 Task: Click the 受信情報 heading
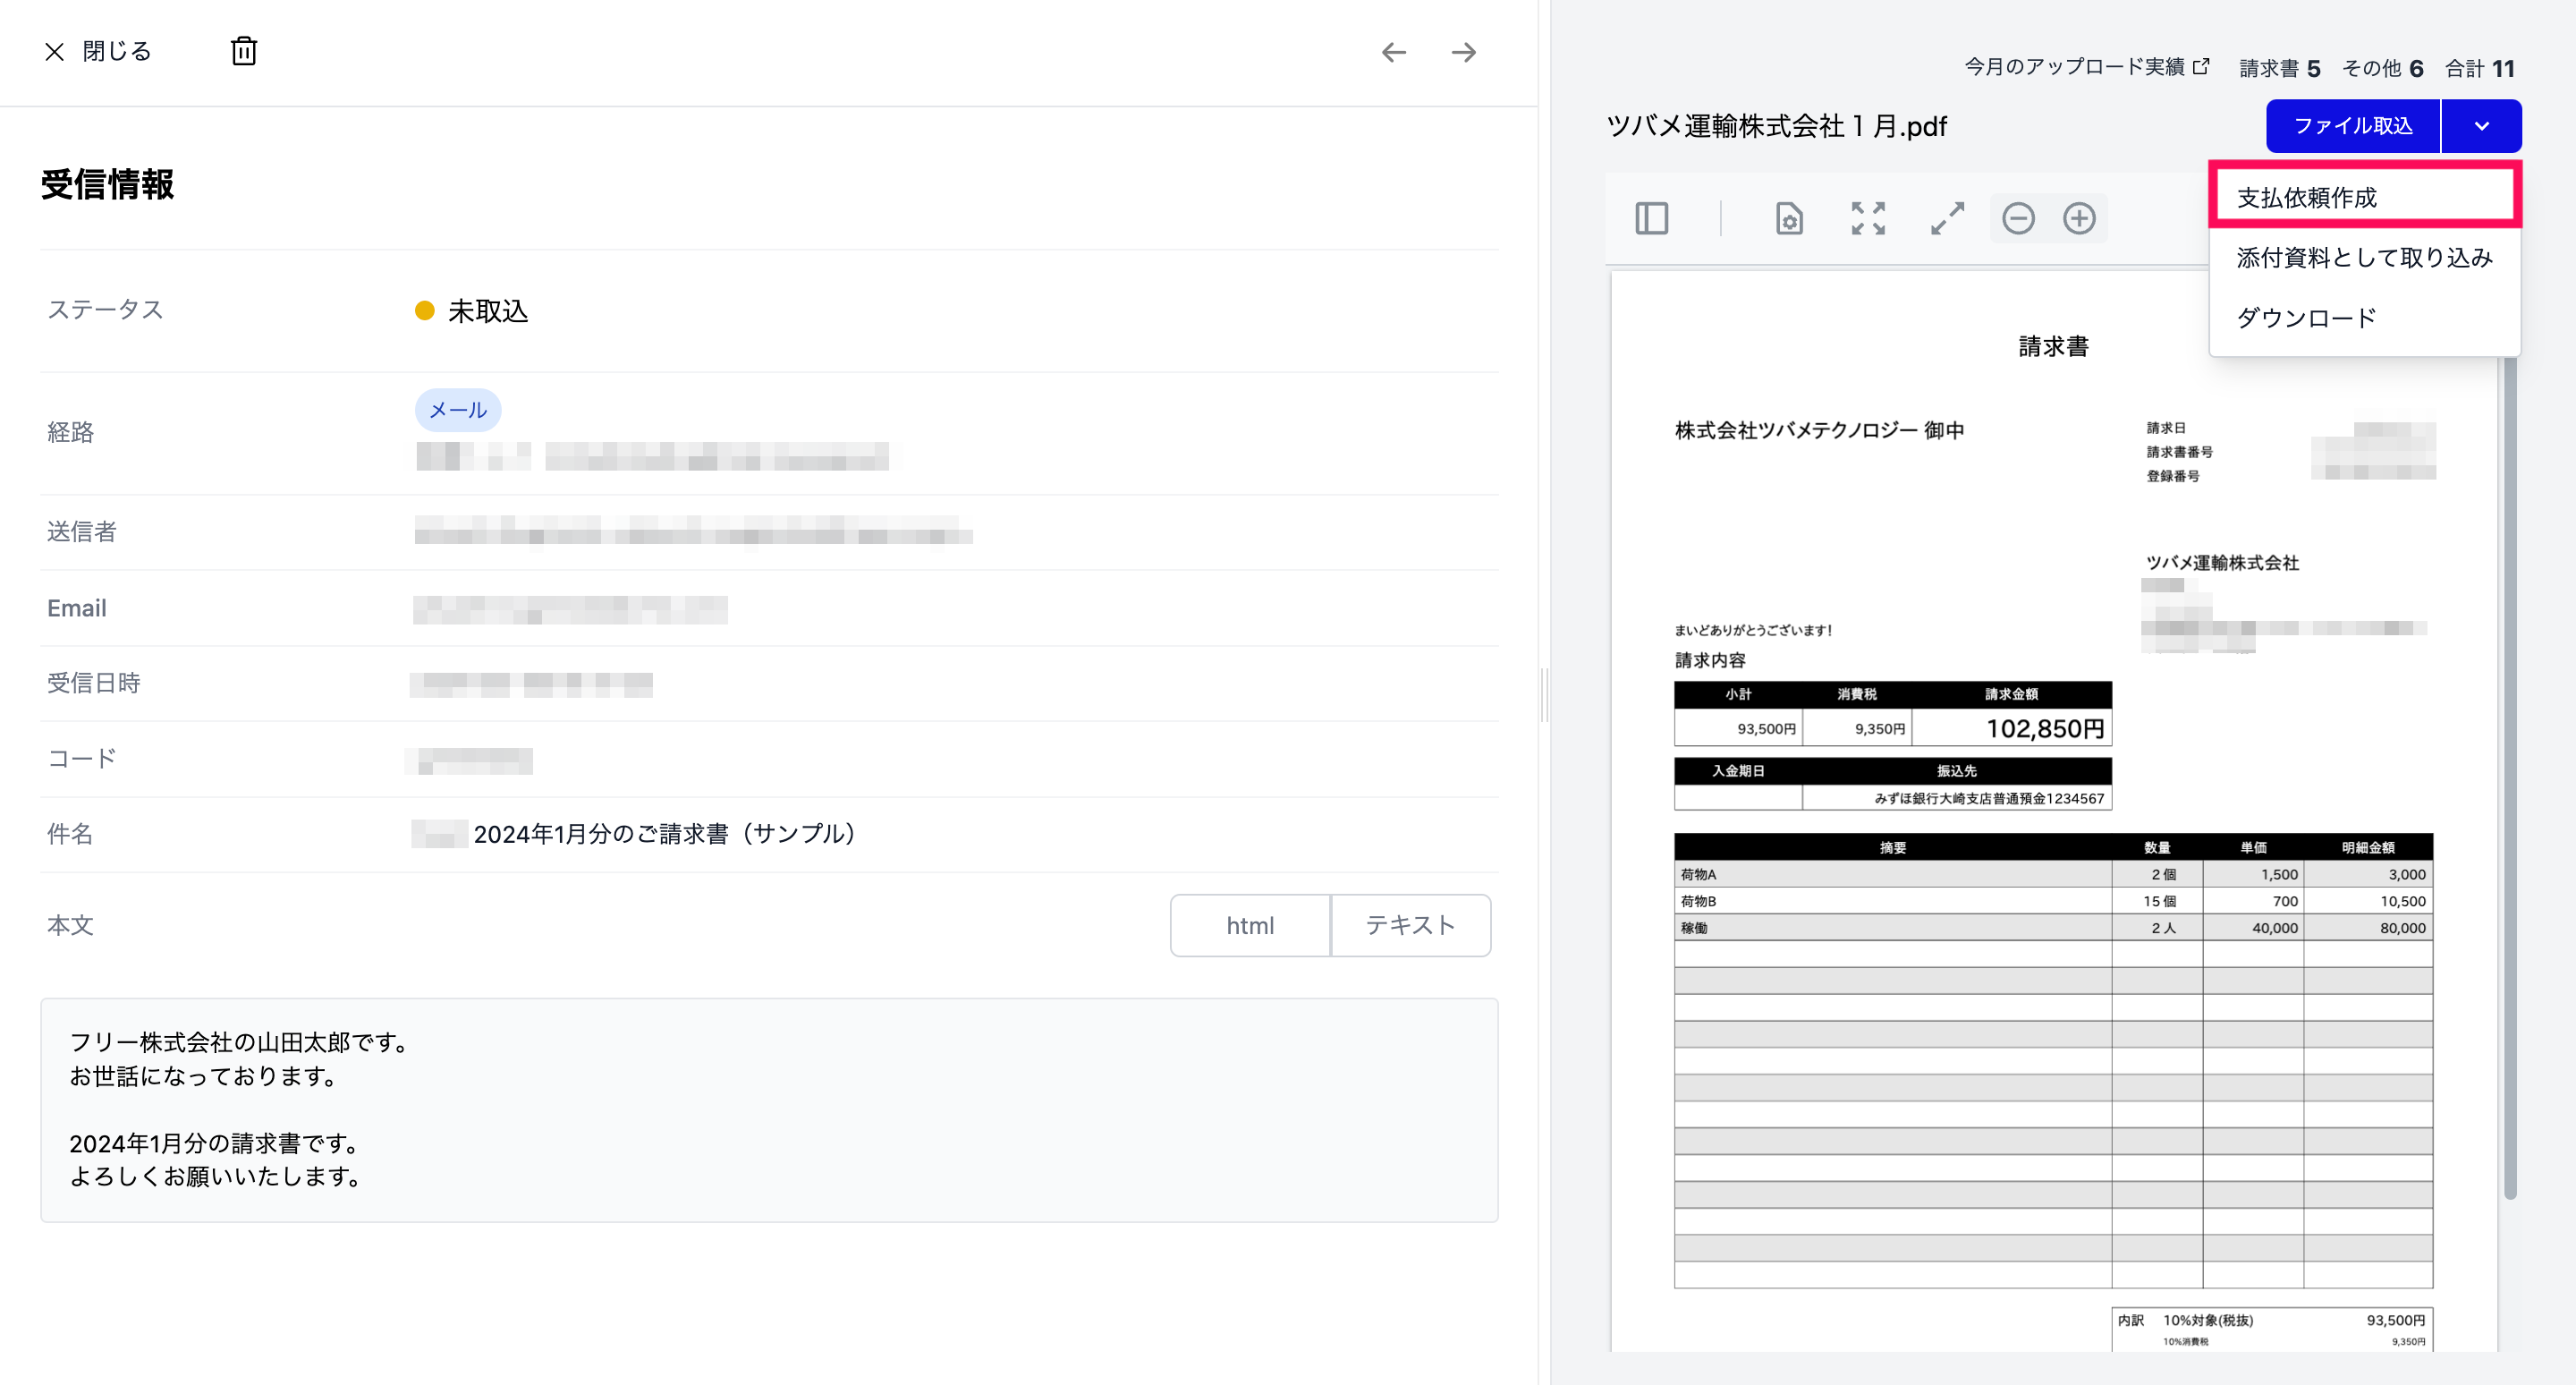tap(107, 184)
